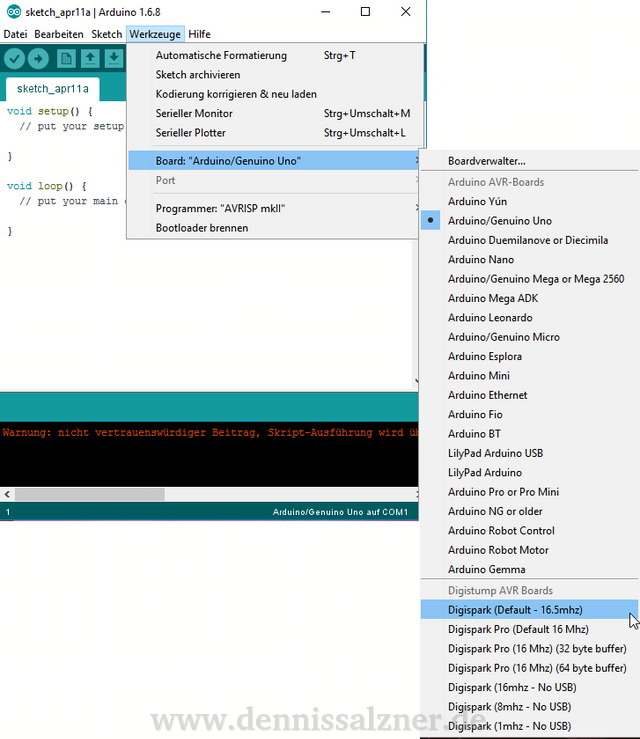The height and width of the screenshot is (739, 640).
Task: Select Digispark Pro (16 Mhz) (64 byte buffer)
Action: 530,667
